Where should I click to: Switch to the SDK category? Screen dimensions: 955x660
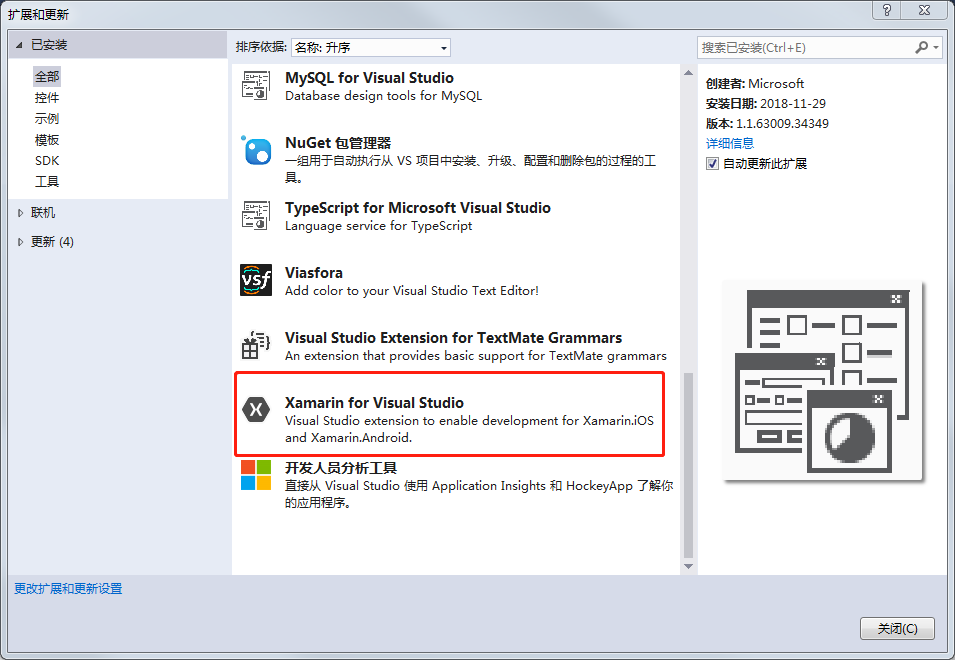[47, 159]
